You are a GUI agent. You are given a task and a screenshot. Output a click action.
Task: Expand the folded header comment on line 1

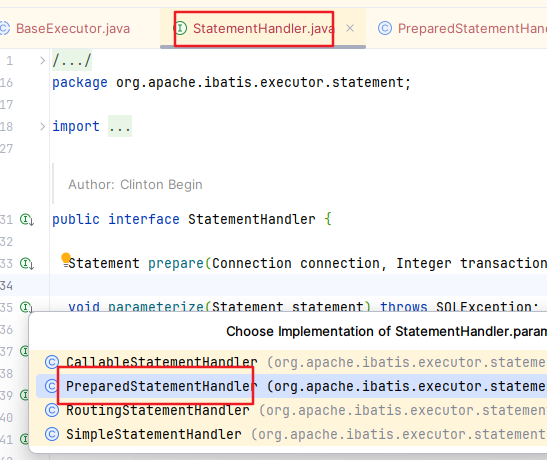(43, 61)
